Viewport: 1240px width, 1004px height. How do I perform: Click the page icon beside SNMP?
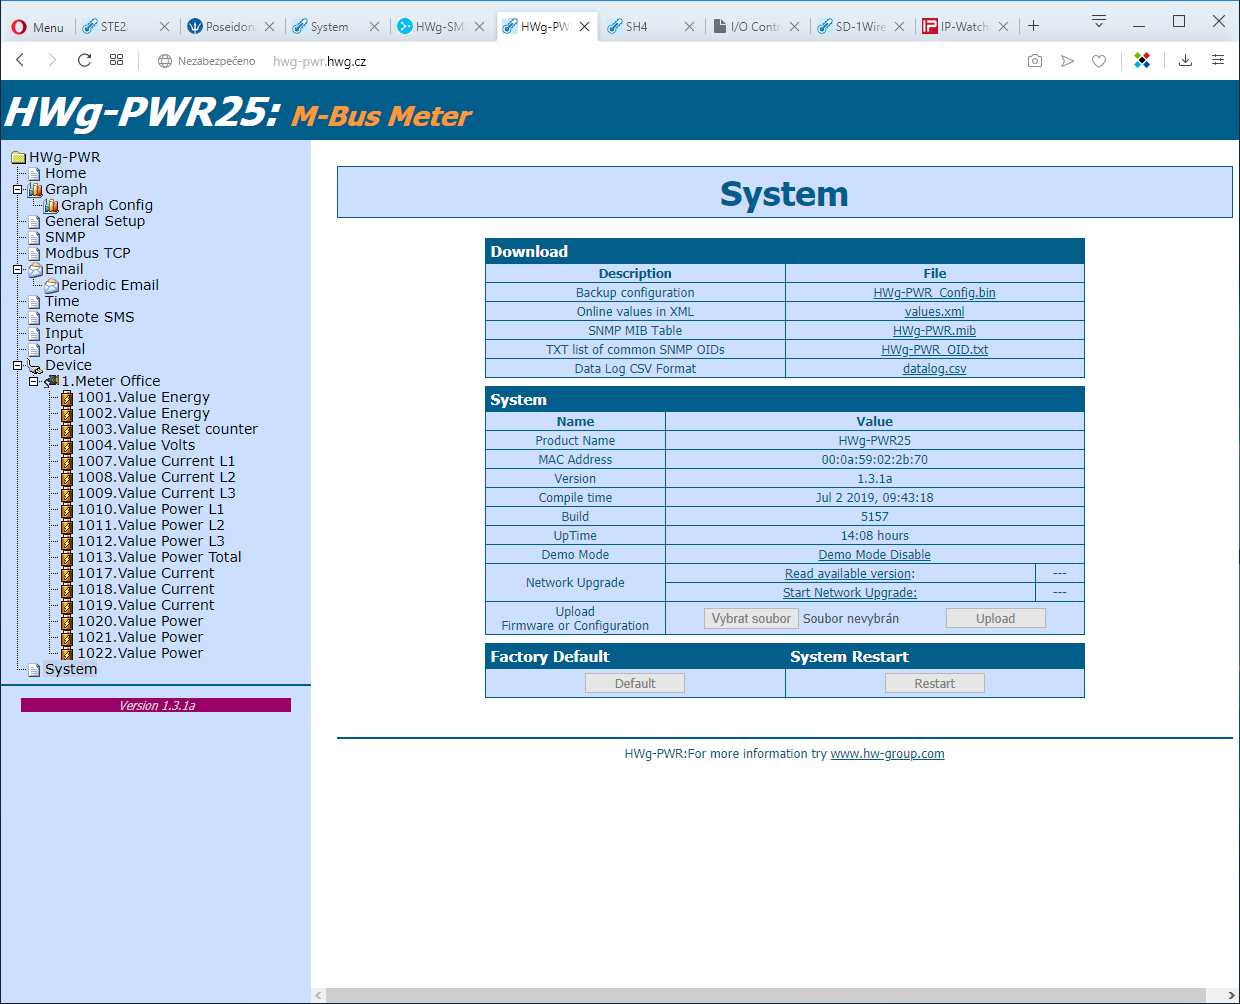(35, 237)
